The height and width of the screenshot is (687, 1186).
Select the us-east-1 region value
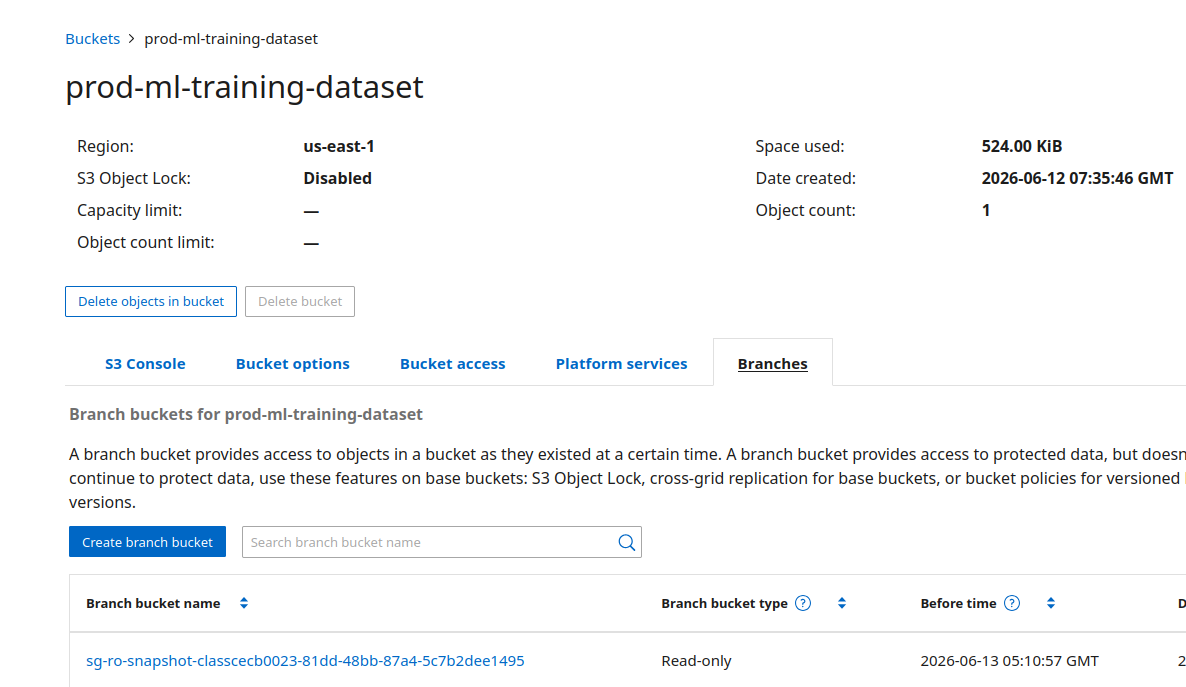tap(339, 146)
